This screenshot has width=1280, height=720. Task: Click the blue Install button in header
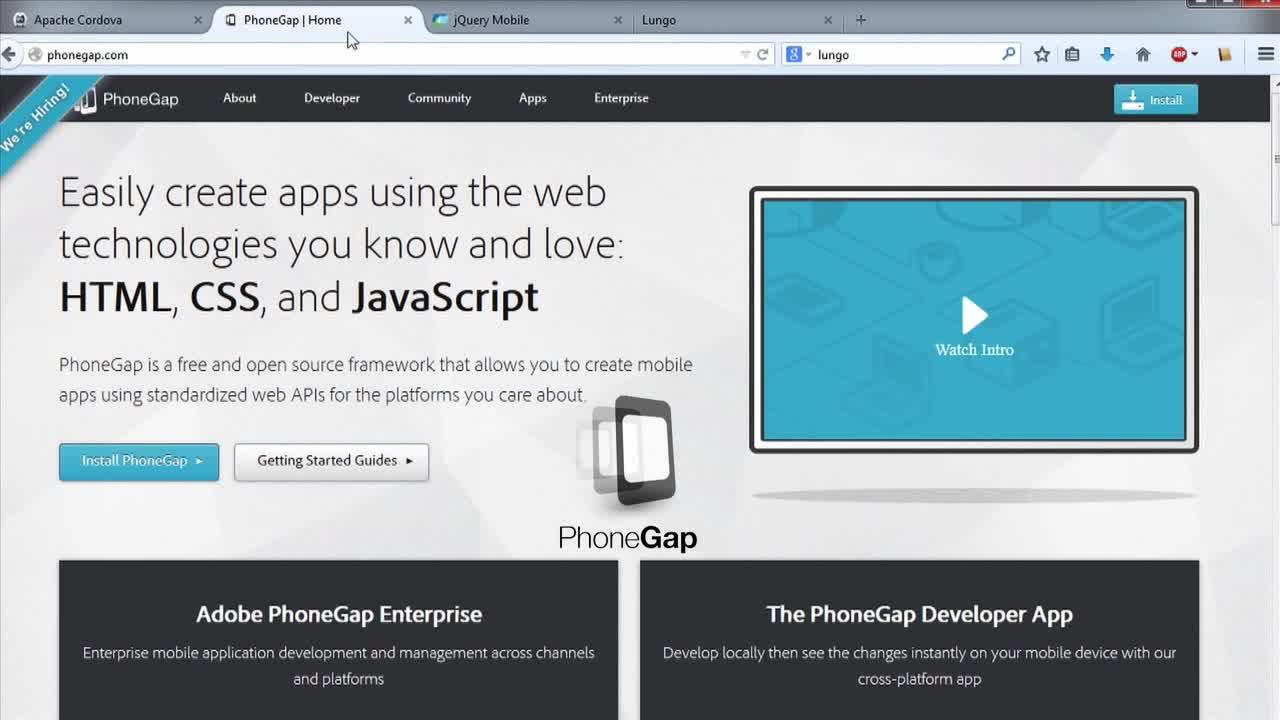pyautogui.click(x=1156, y=99)
